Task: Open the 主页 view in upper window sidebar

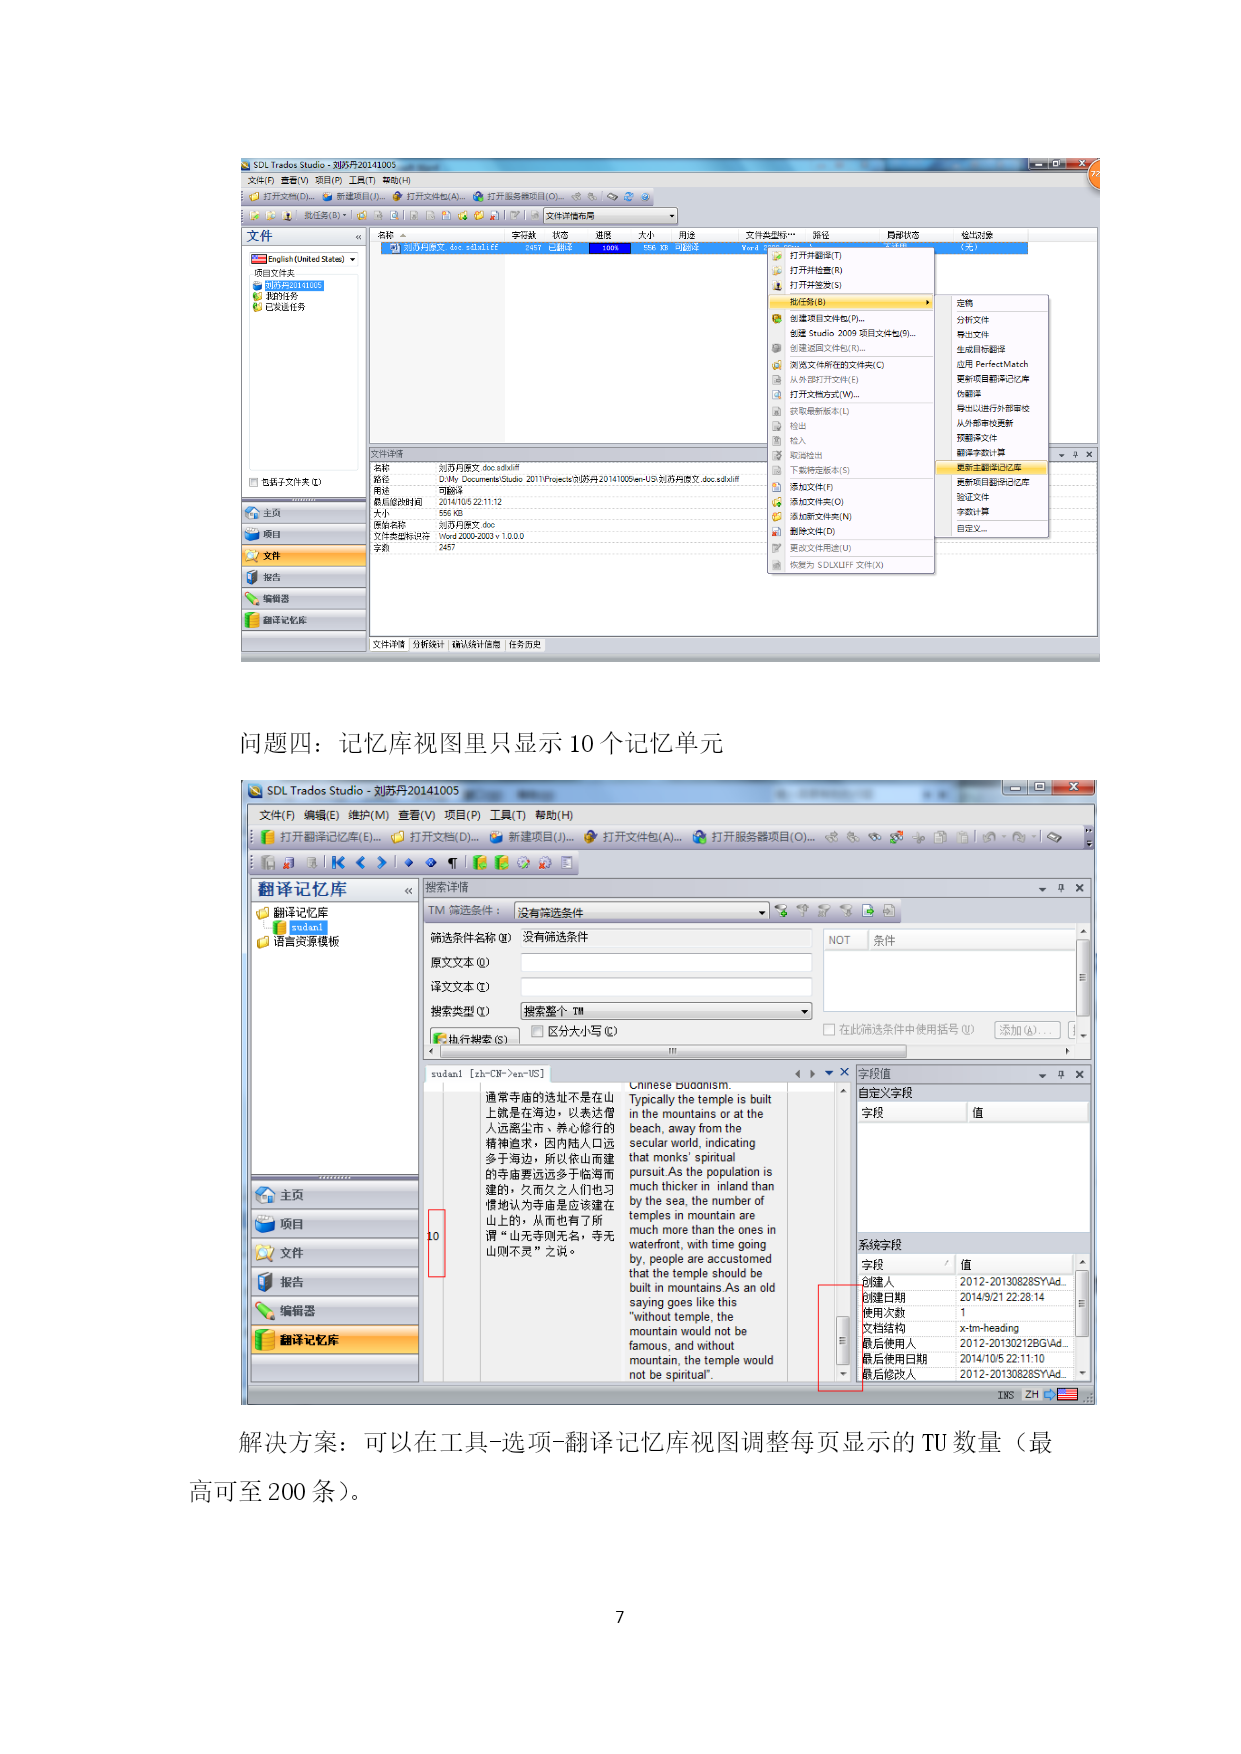Action: click(304, 513)
